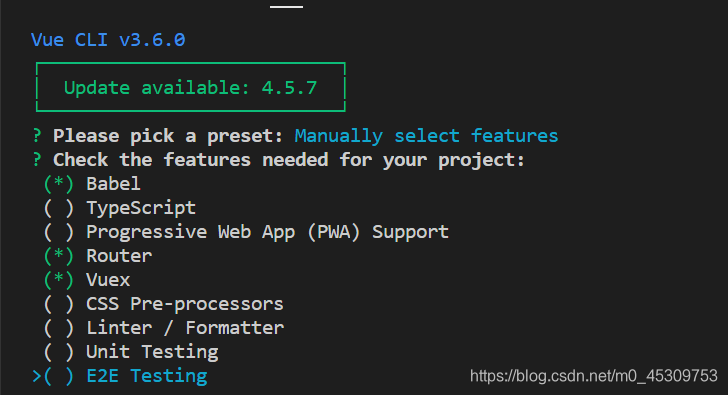728x395 pixels.
Task: Check Progressive Web App (PWA) Support
Action: coord(59,232)
